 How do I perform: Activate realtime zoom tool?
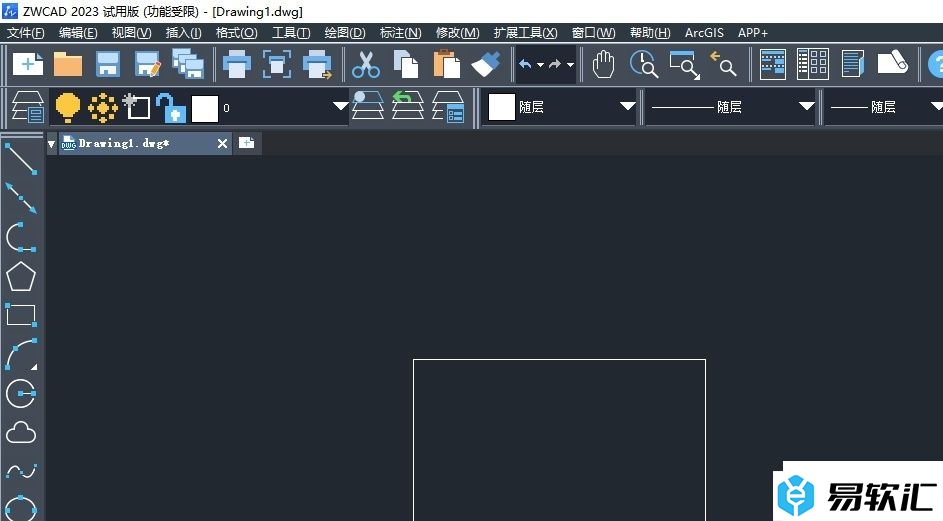click(x=644, y=64)
